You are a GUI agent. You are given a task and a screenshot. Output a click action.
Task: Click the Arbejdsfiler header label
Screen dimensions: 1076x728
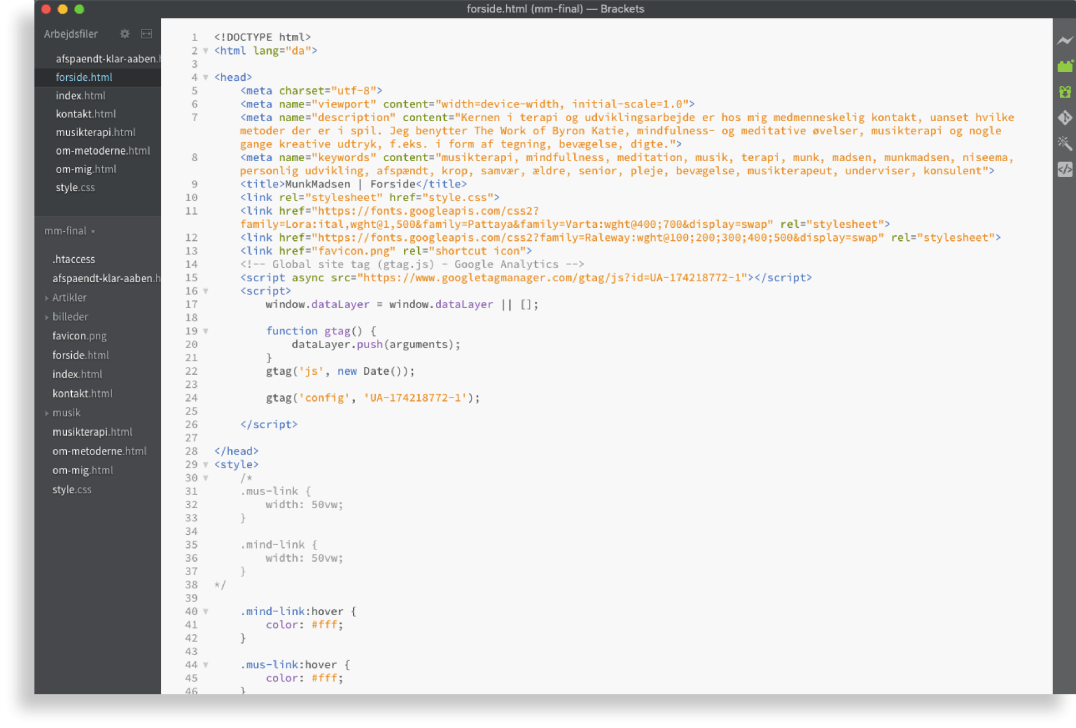71,34
